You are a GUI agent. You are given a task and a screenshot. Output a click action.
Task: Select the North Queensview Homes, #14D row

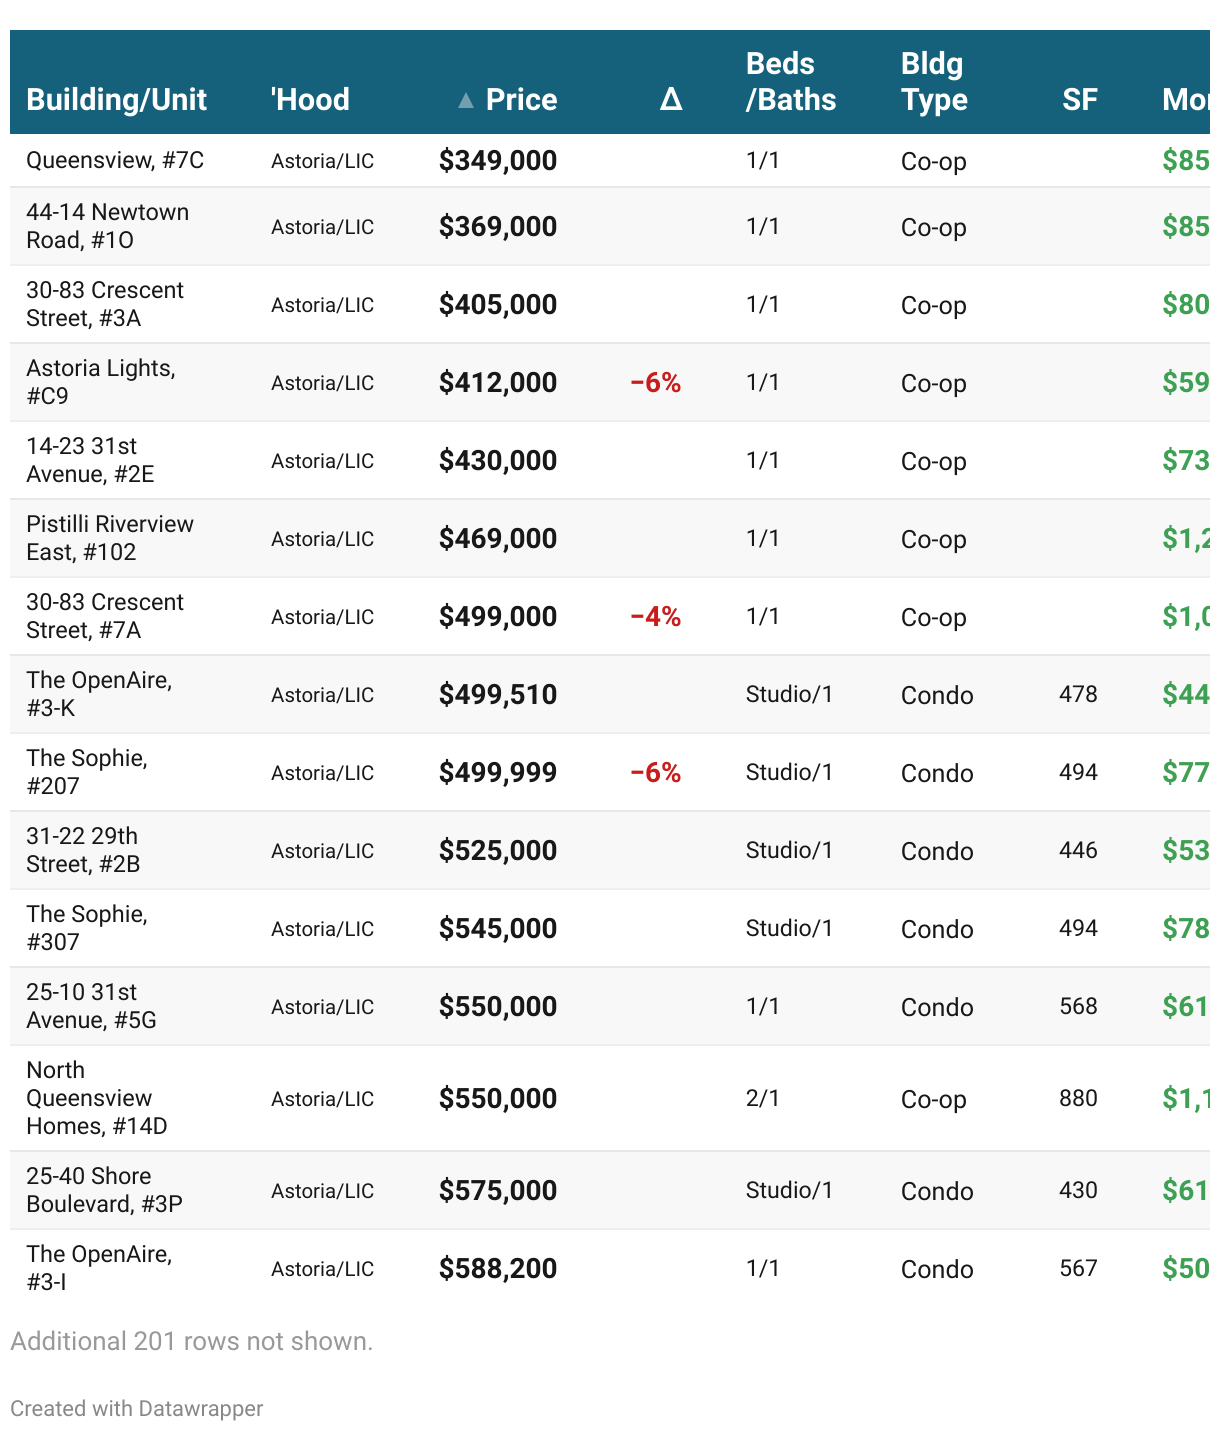610,1099
